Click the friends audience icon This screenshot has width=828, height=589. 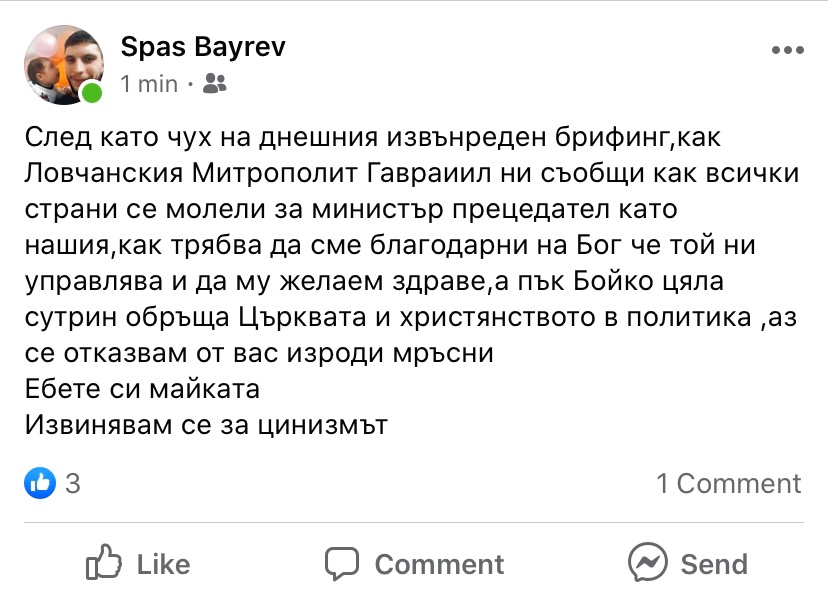(x=214, y=85)
